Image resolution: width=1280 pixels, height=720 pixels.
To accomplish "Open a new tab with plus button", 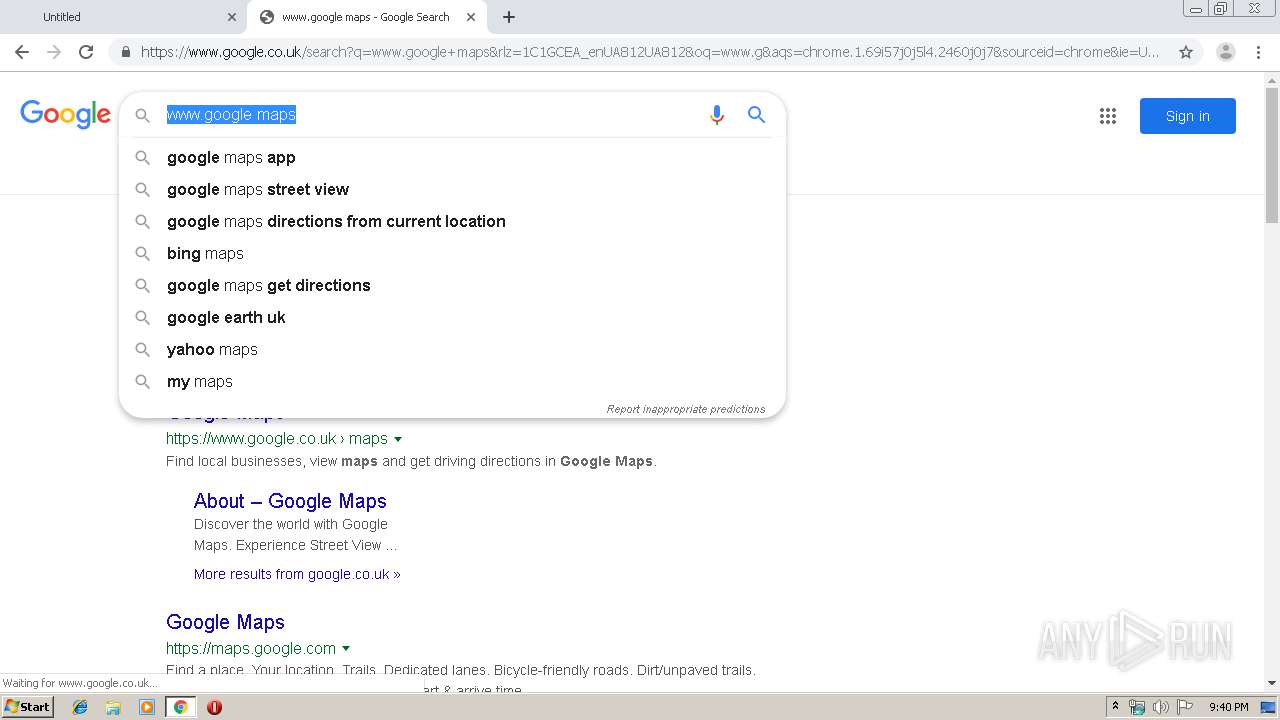I will [508, 17].
